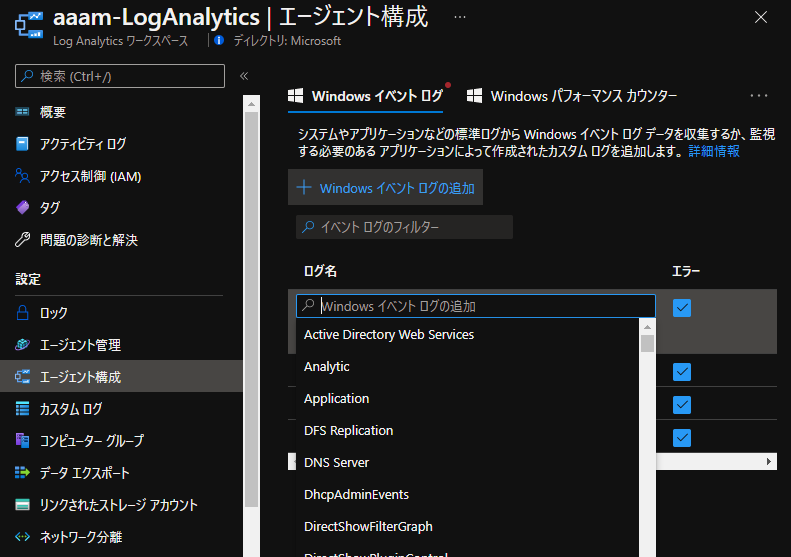Click dropdown list scrollbar thumb

[647, 344]
